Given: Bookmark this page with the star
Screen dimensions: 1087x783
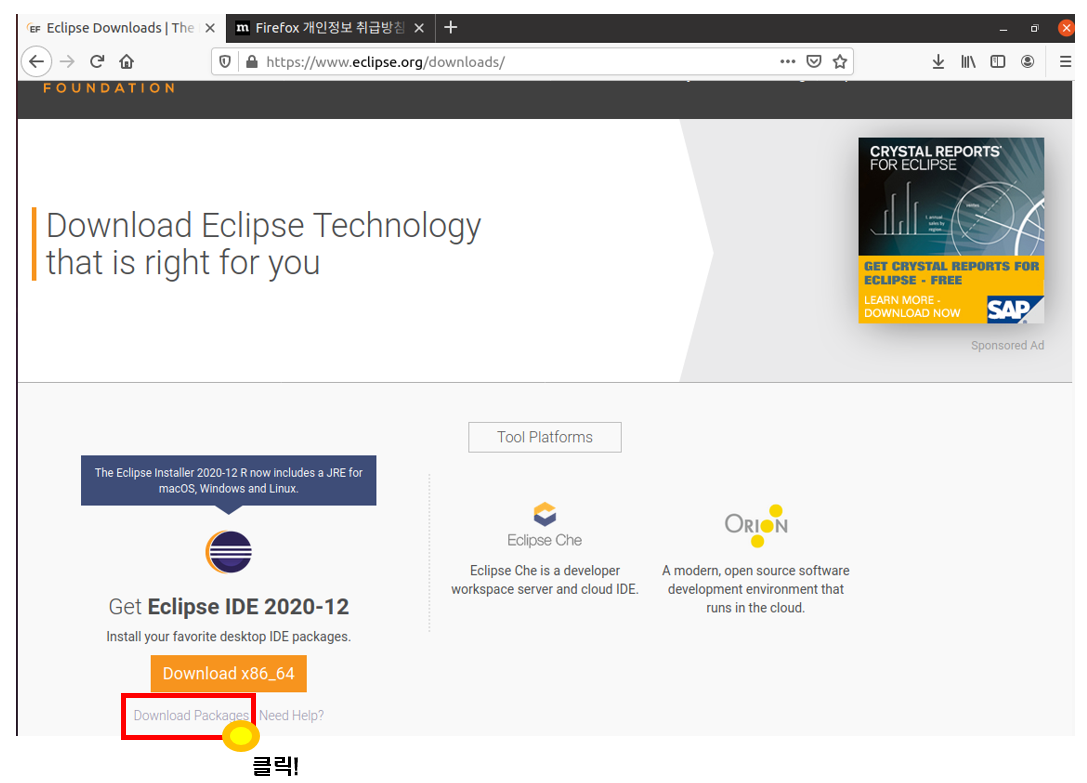Looking at the screenshot, I should click(840, 62).
